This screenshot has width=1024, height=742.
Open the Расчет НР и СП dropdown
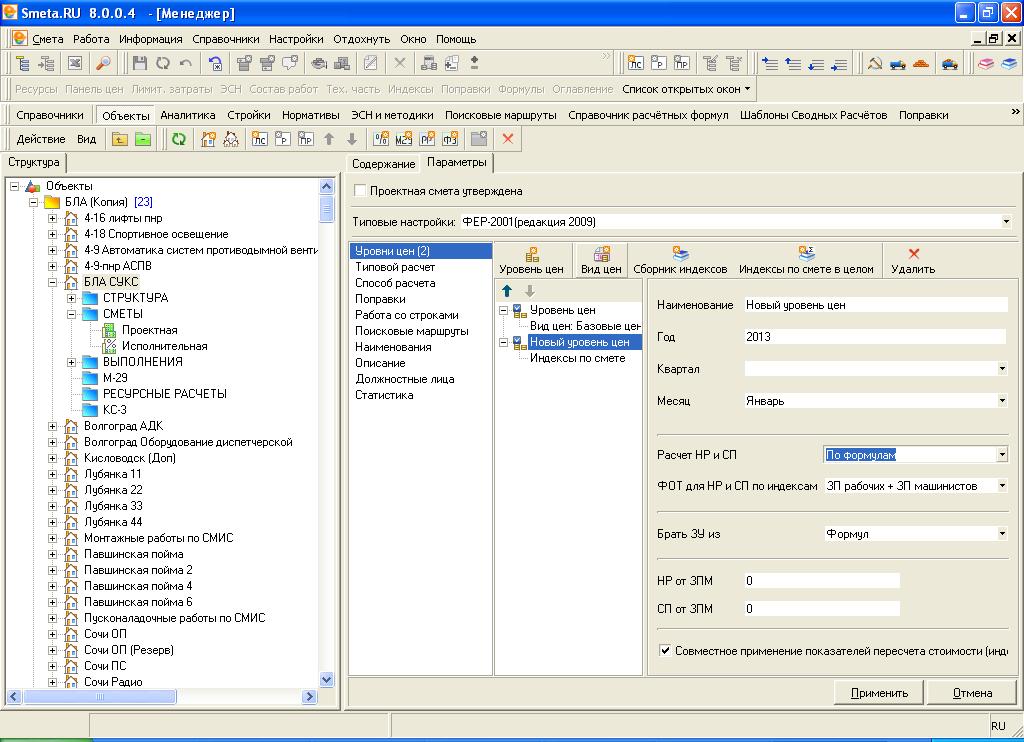tap(1002, 455)
